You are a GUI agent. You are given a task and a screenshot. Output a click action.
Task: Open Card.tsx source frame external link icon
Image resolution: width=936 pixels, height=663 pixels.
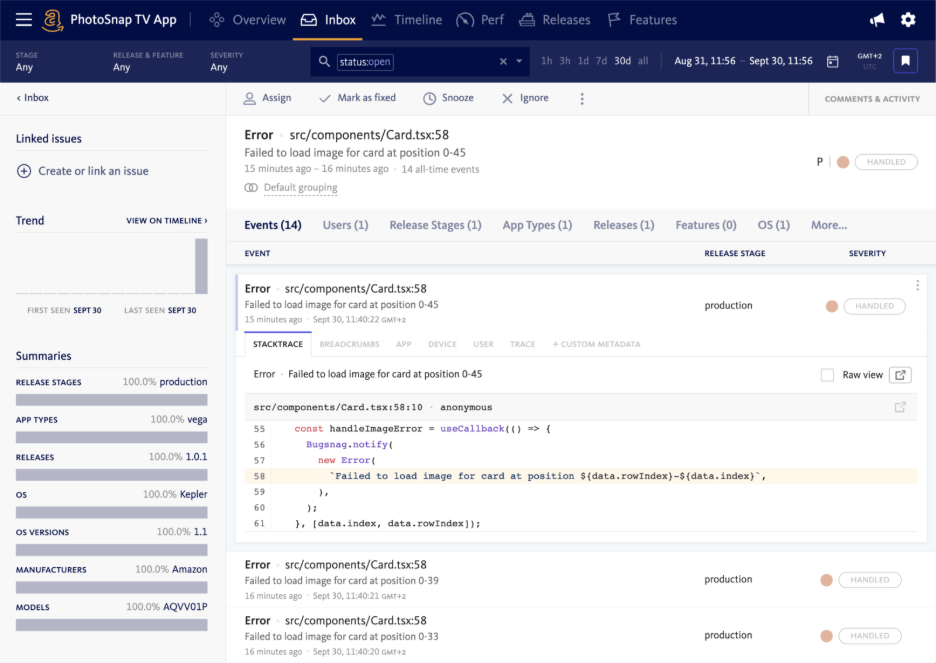900,408
